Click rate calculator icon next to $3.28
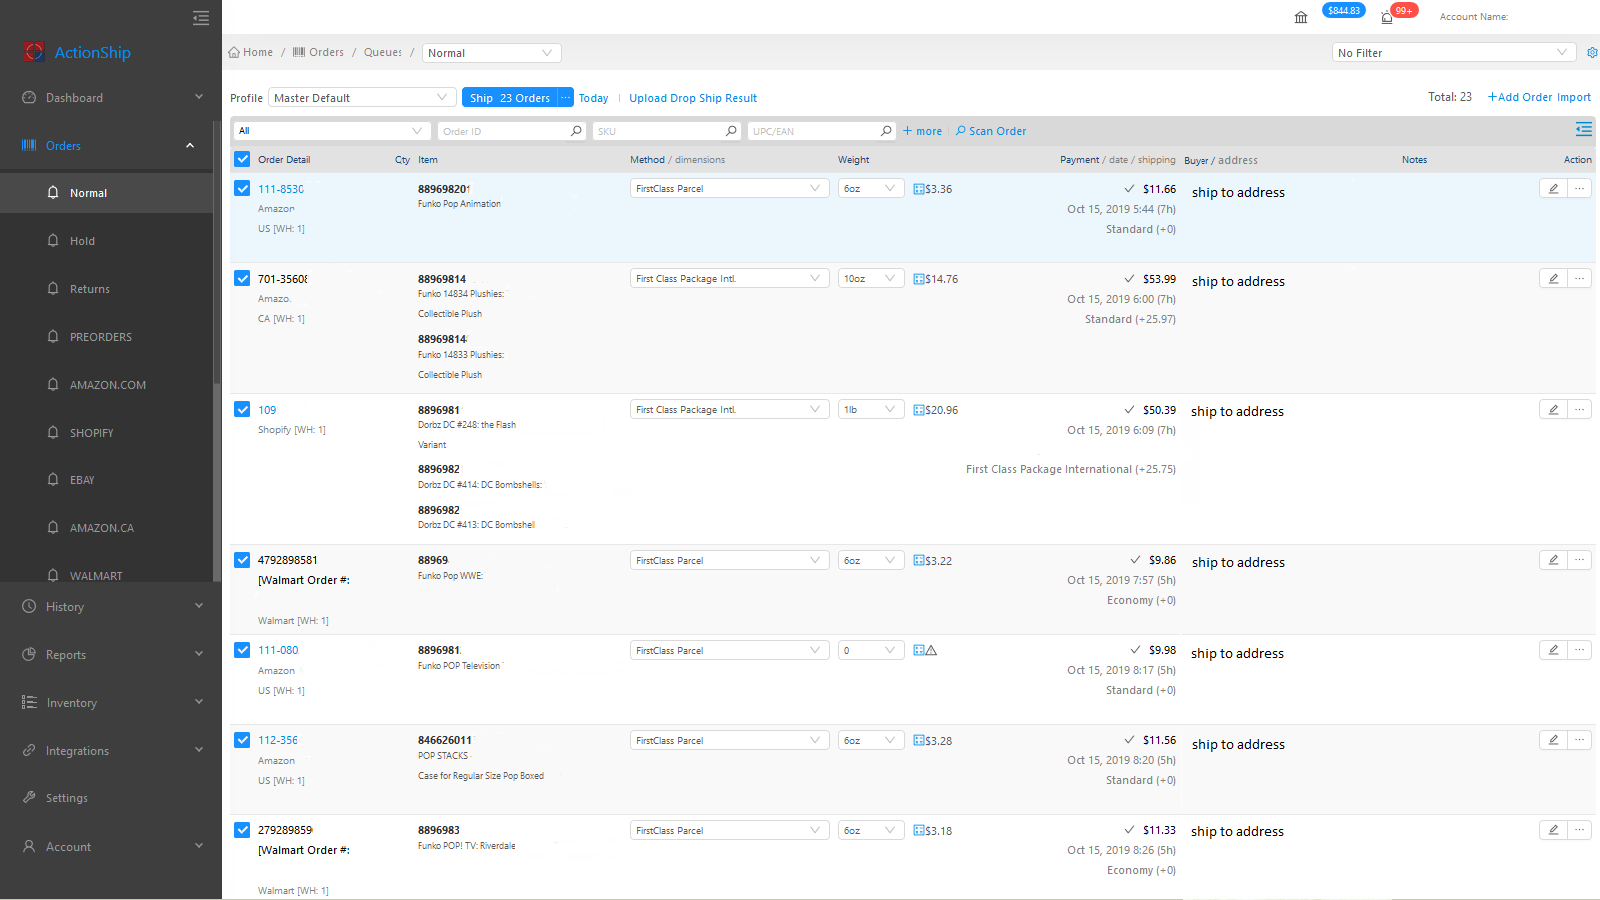The image size is (1600, 900). [919, 741]
